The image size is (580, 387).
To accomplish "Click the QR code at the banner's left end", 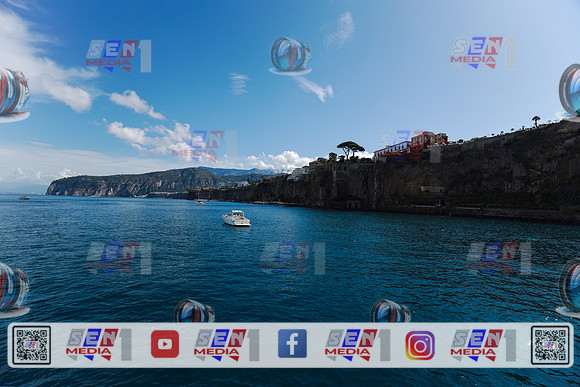I will click(32, 345).
